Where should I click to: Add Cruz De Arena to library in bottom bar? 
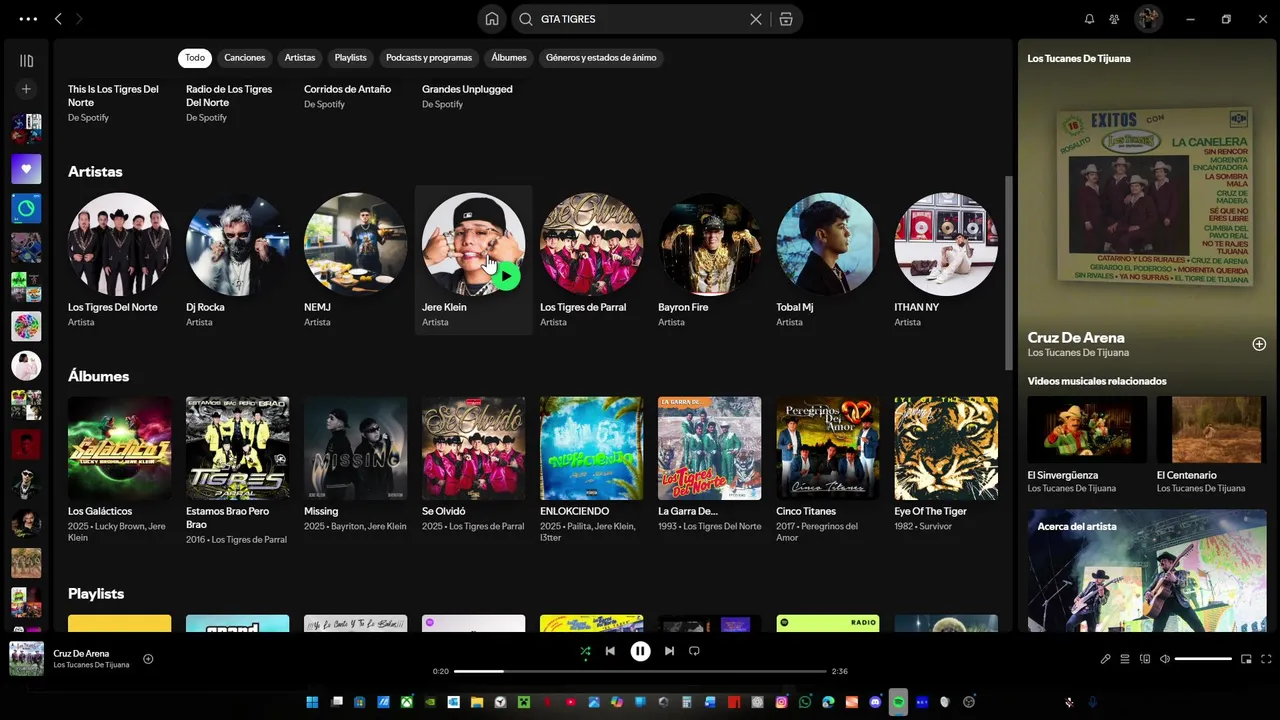tap(148, 659)
